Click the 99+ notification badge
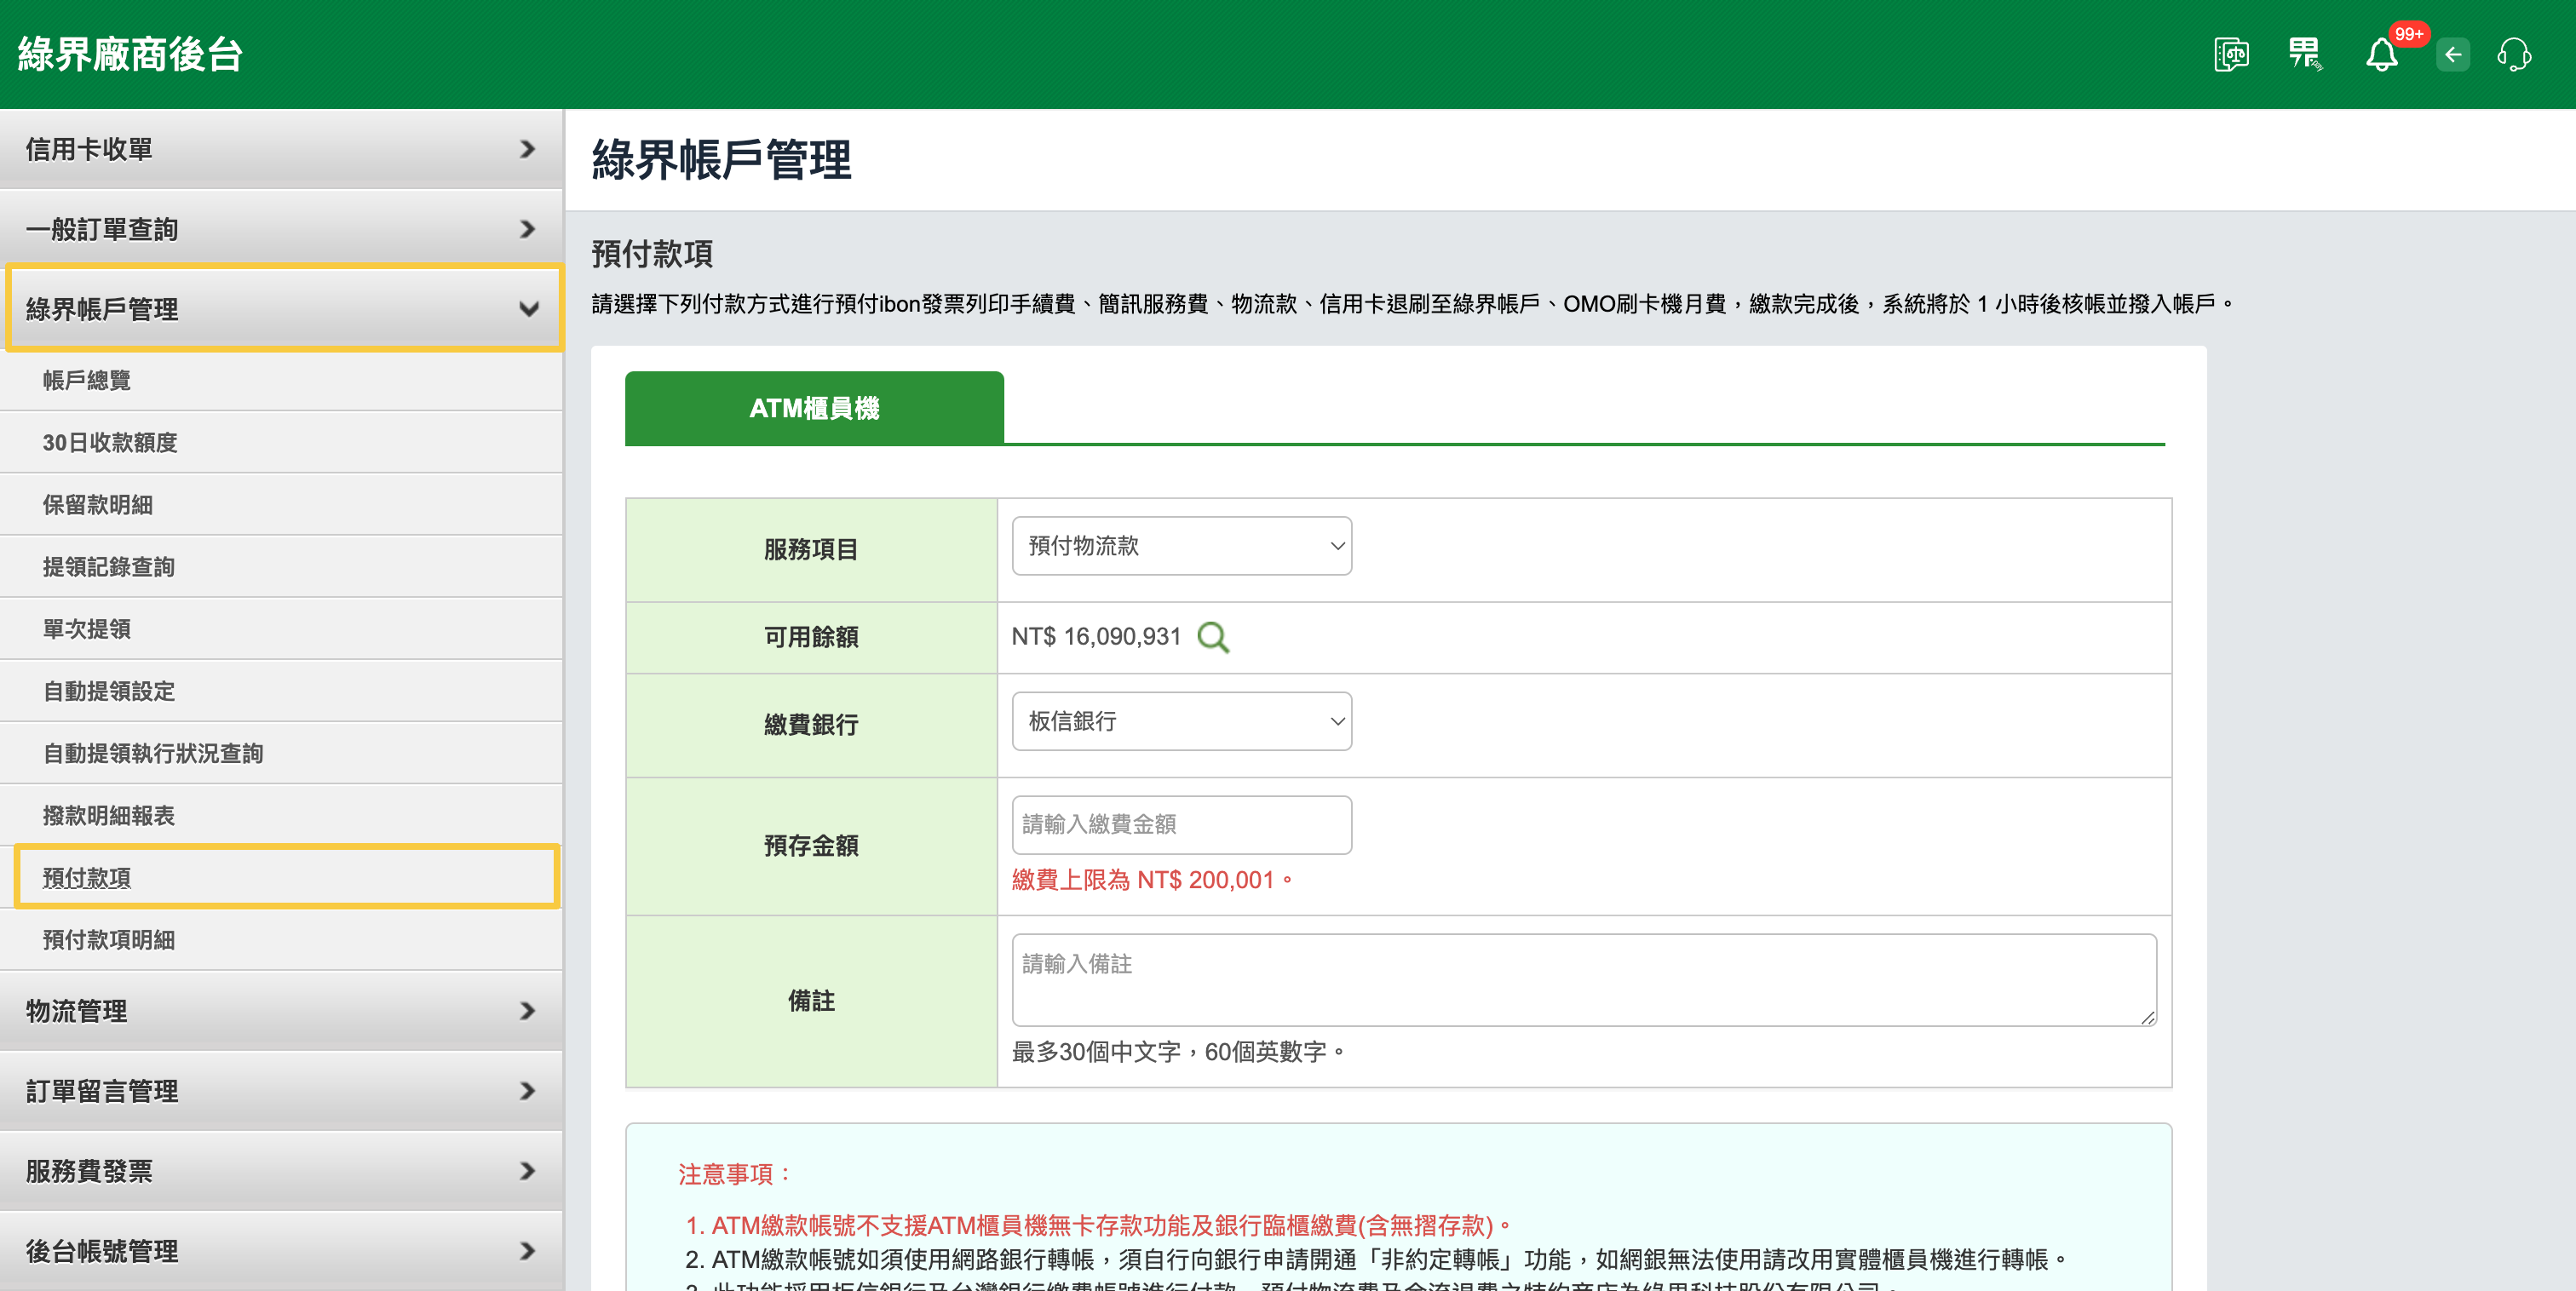Viewport: 2576px width, 1291px height. pyautogui.click(x=2409, y=34)
